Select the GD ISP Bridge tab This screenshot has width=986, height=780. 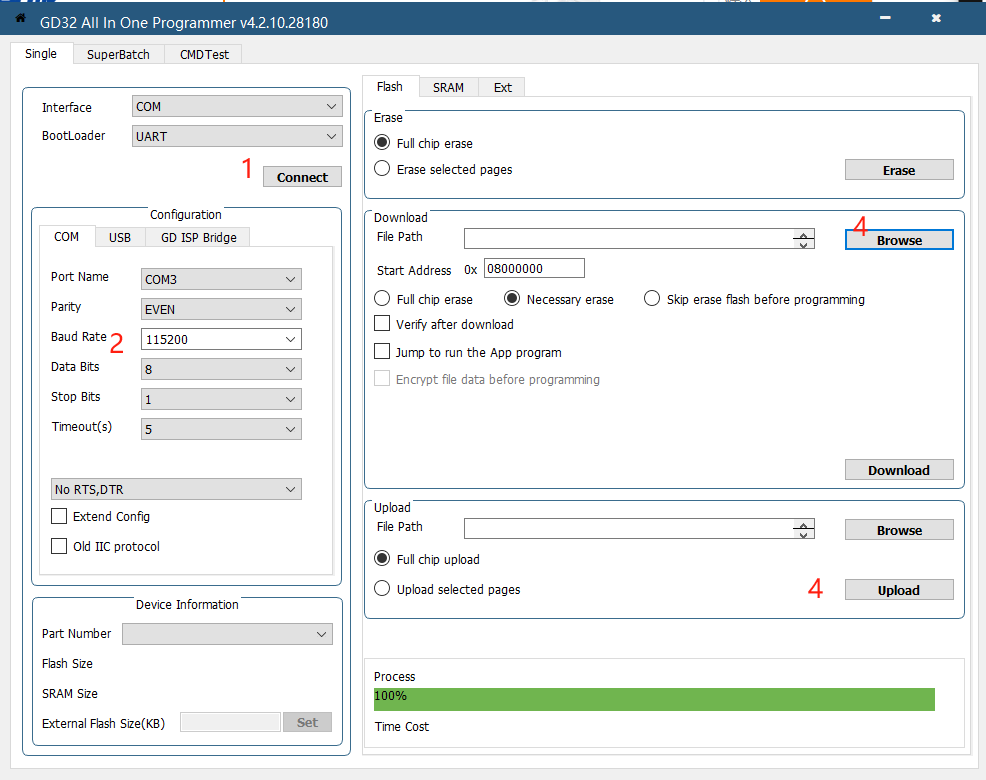click(x=198, y=237)
